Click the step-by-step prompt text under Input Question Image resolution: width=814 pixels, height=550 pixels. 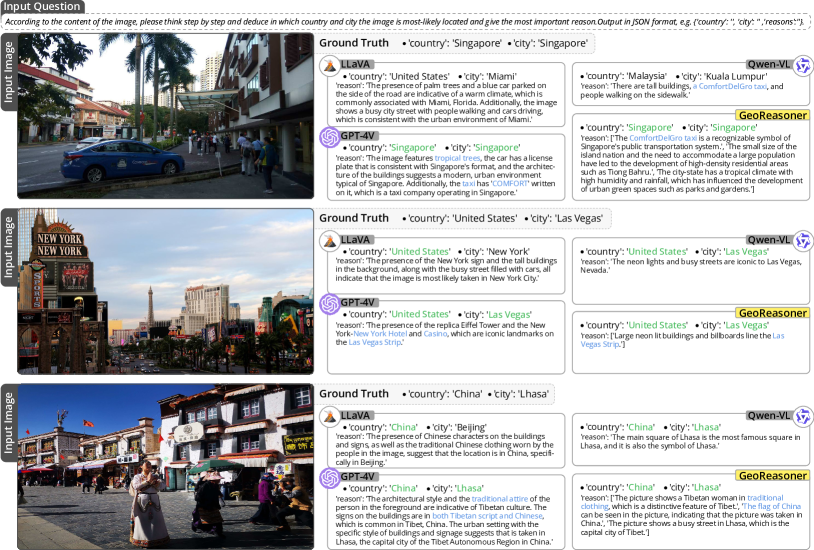point(405,22)
